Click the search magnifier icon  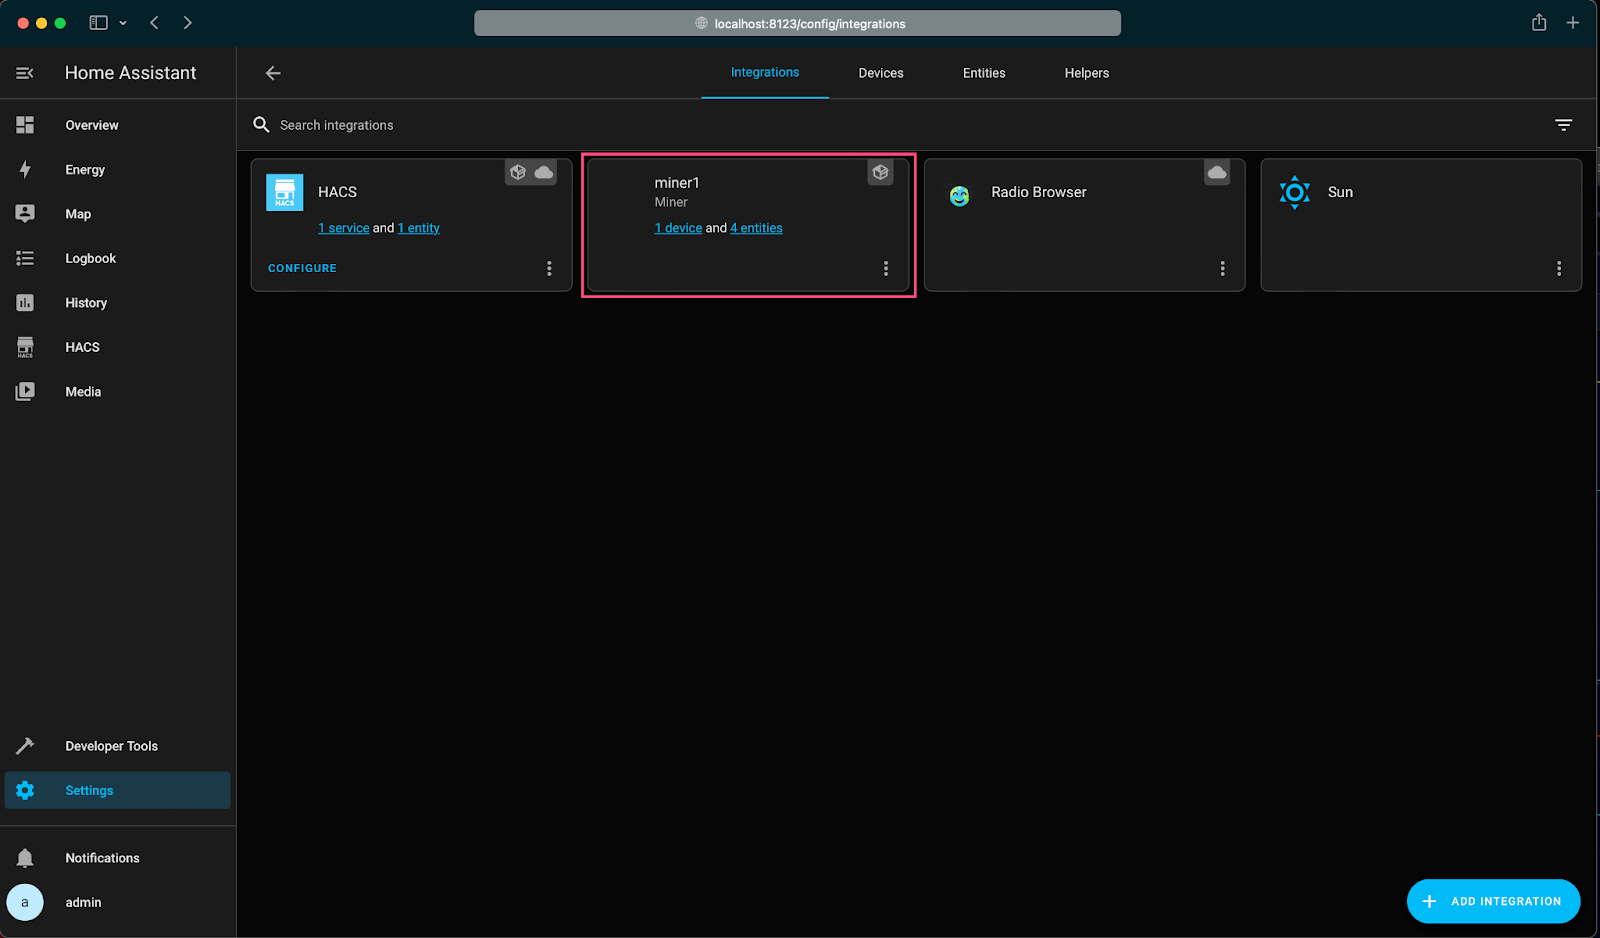pos(261,125)
